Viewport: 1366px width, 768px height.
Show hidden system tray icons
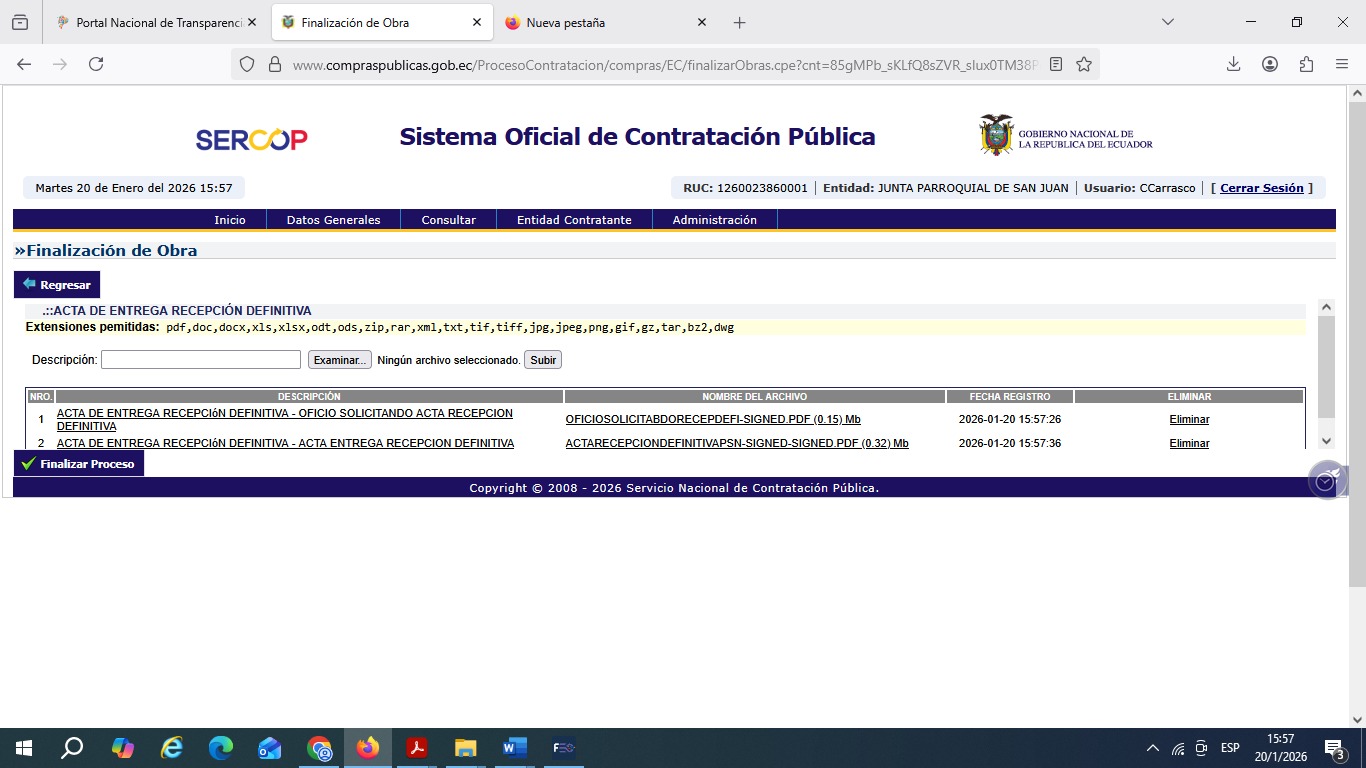(x=1152, y=748)
